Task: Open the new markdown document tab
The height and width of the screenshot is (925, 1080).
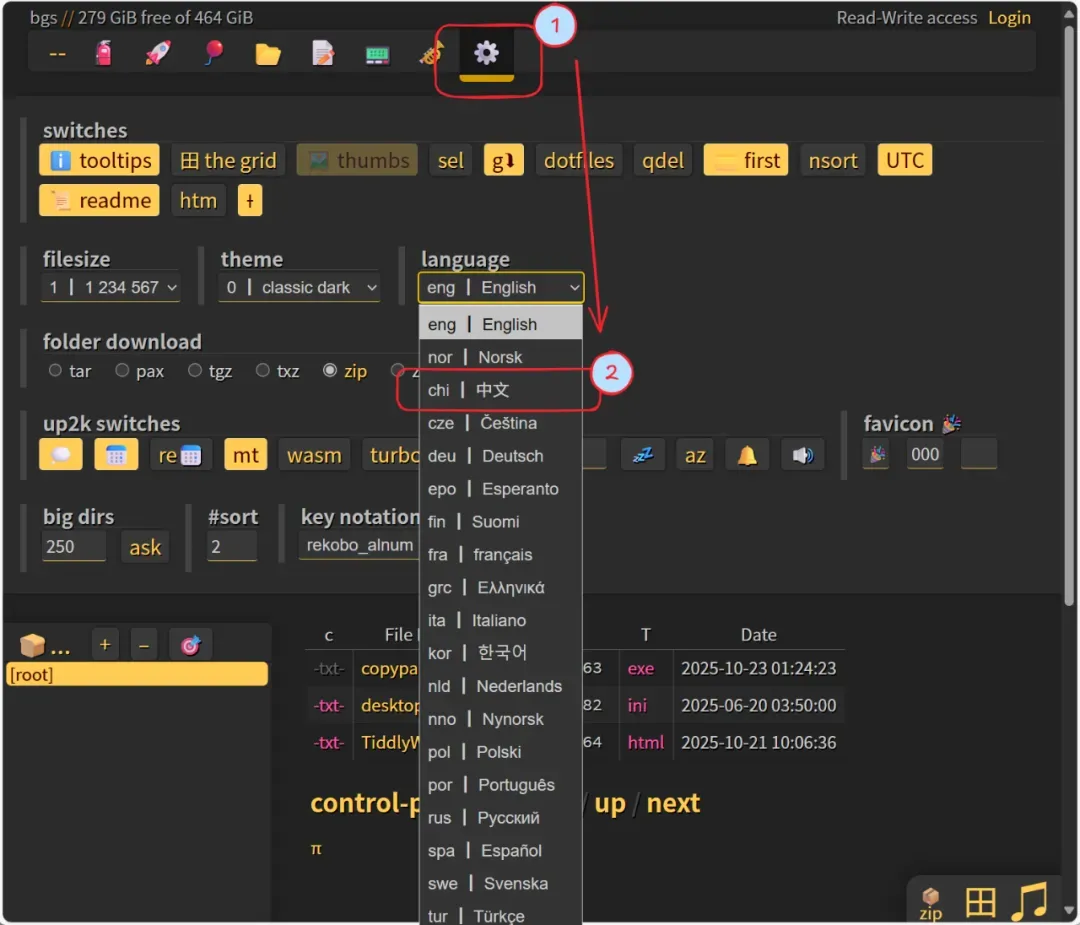Action: (x=322, y=53)
